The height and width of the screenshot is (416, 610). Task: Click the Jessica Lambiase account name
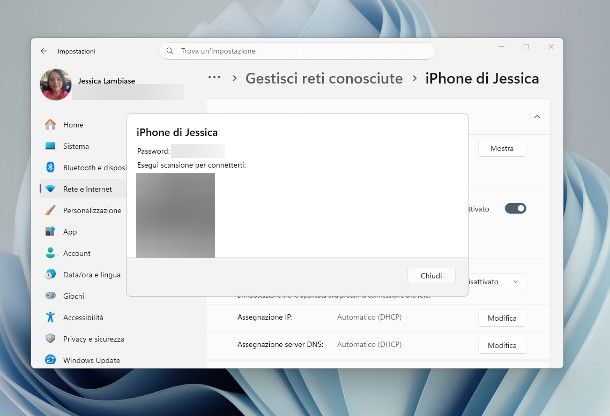pyautogui.click(x=107, y=81)
